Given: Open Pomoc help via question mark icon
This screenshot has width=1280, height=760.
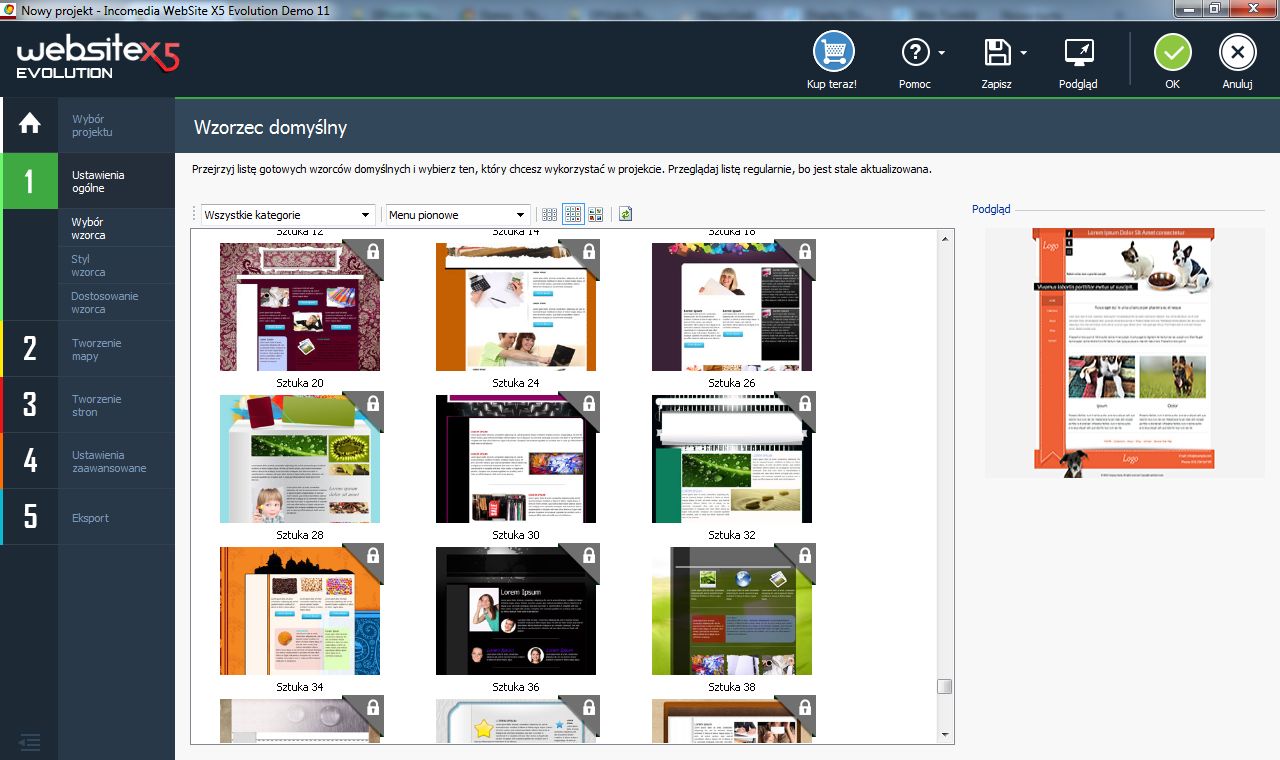Looking at the screenshot, I should (x=915, y=52).
